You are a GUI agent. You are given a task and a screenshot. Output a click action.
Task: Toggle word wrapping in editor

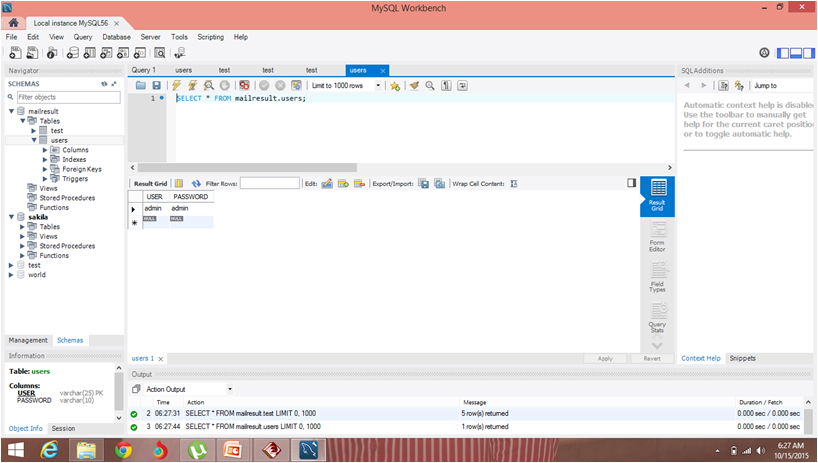point(462,86)
